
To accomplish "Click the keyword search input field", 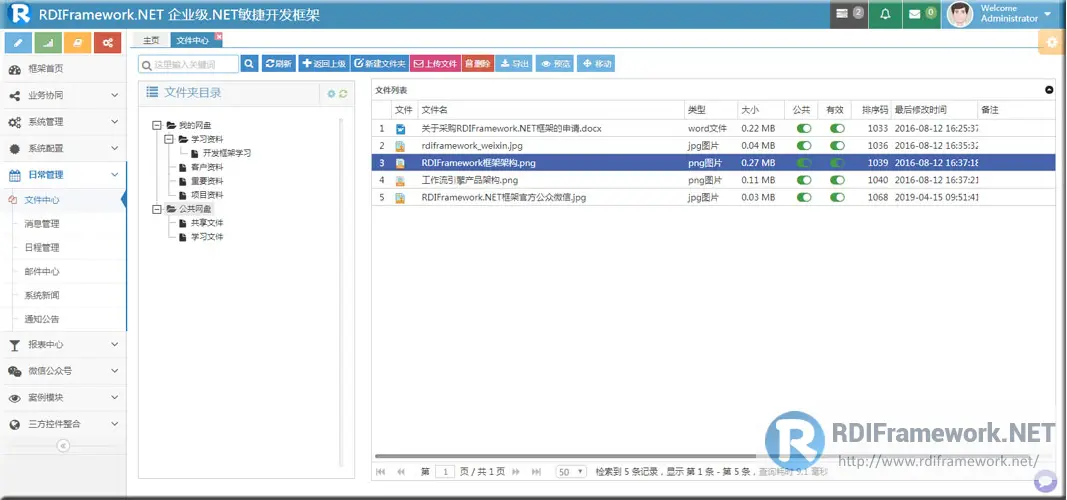I will [188, 64].
